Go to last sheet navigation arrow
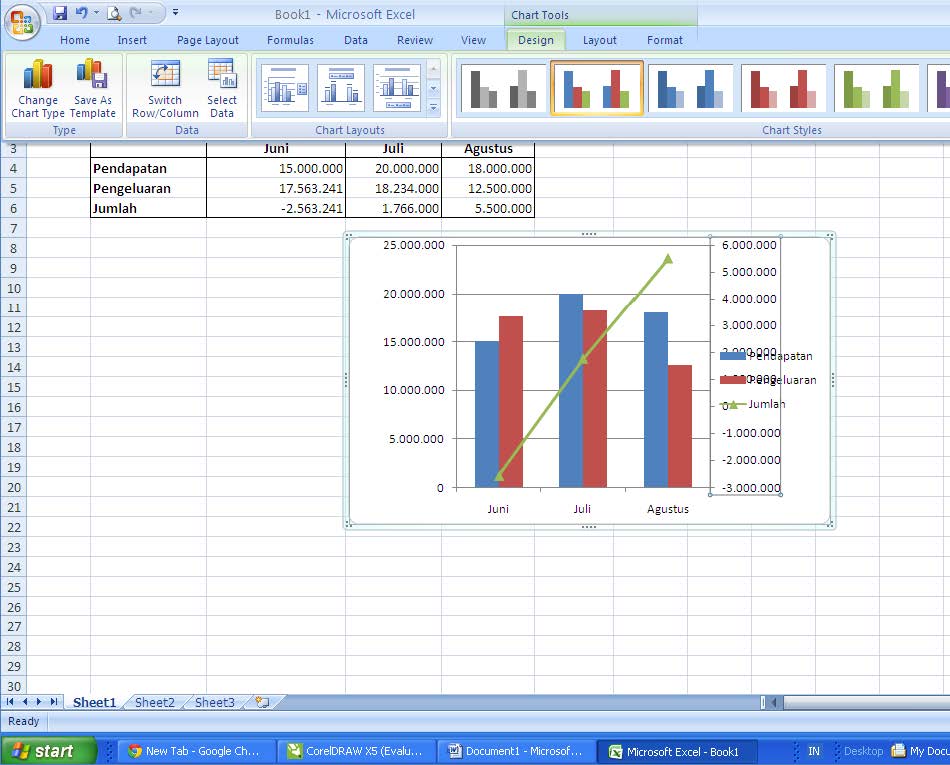This screenshot has height=765, width=950. (54, 701)
